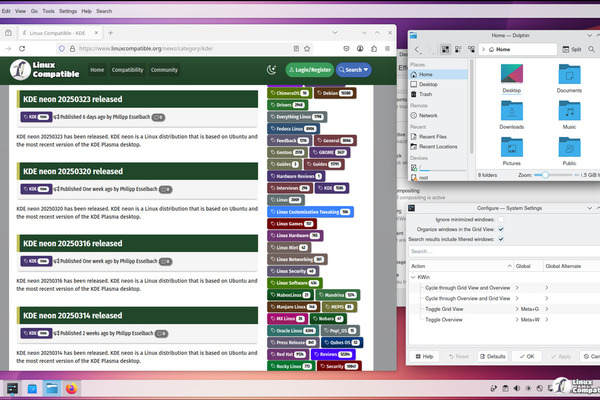Toggle Search results include filtered windows
The width and height of the screenshot is (600, 400).
(x=501, y=239)
